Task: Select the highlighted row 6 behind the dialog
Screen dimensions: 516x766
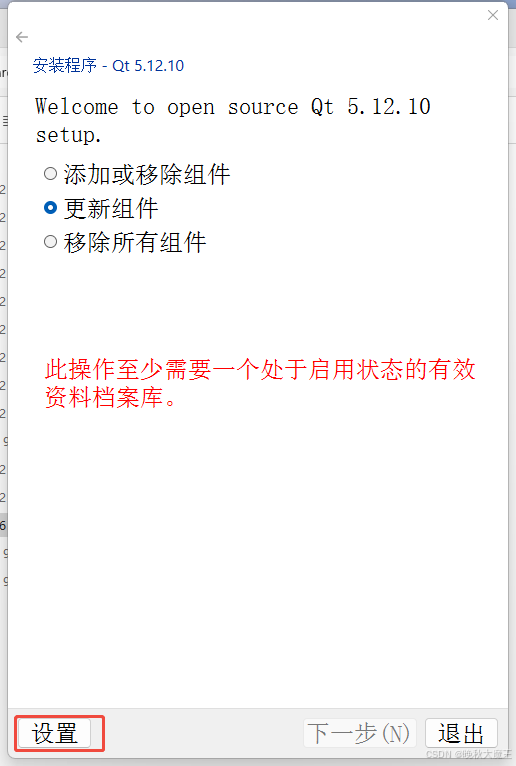Action: pyautogui.click(x=3, y=525)
